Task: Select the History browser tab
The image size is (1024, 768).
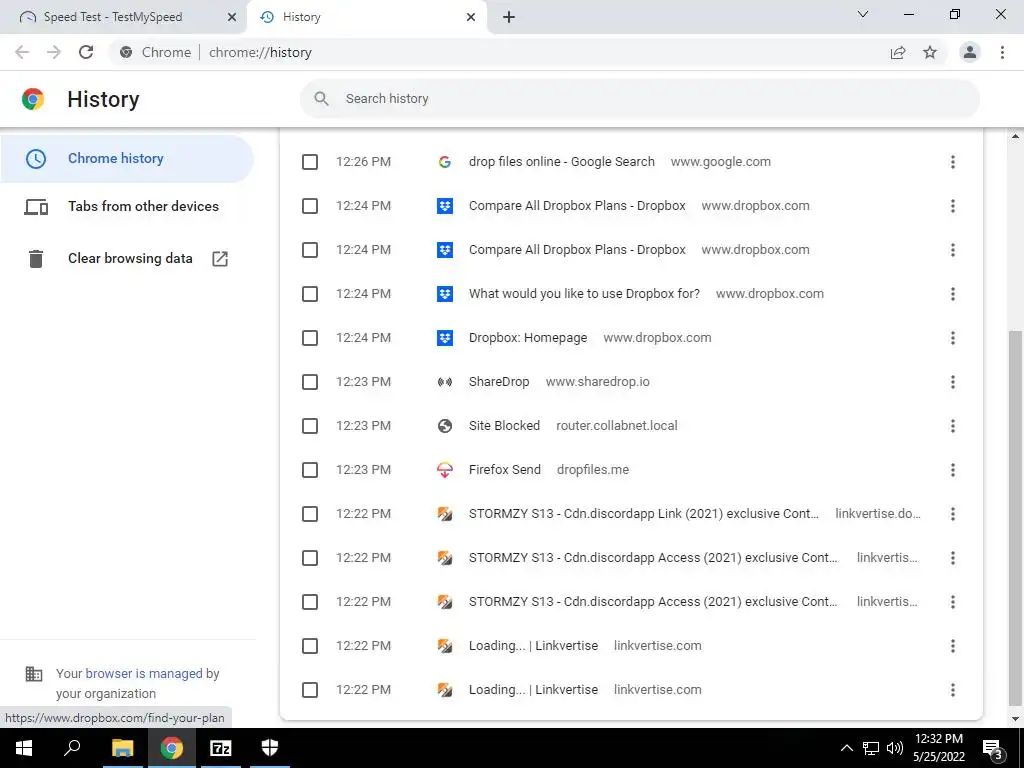Action: [366, 17]
